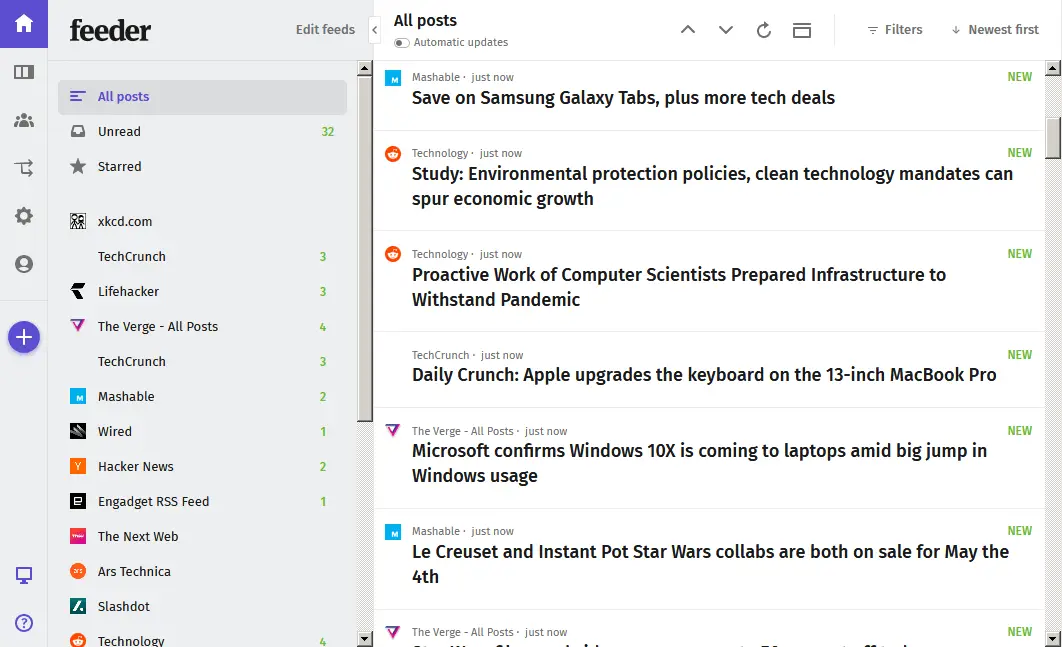Click The Verge feed icon in sidebar
Image resolution: width=1062 pixels, height=647 pixels.
78,325
